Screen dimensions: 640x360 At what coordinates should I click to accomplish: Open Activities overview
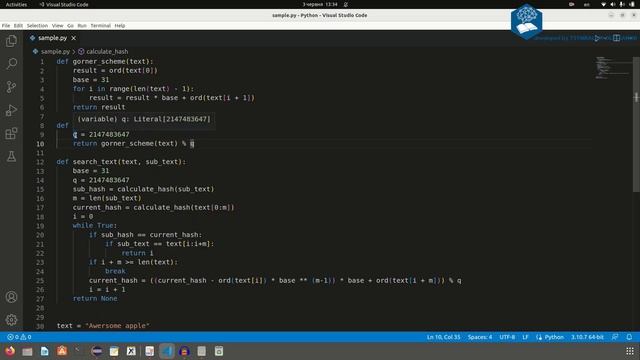16,4
